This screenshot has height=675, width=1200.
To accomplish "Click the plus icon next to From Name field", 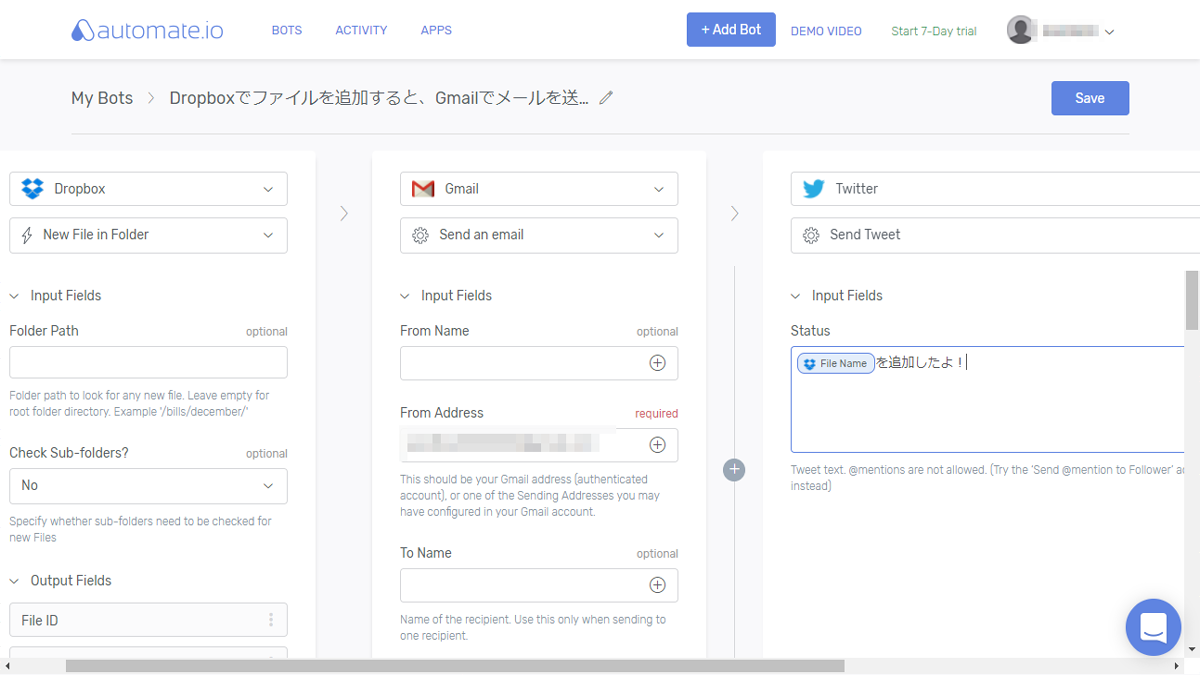I will (x=658, y=363).
